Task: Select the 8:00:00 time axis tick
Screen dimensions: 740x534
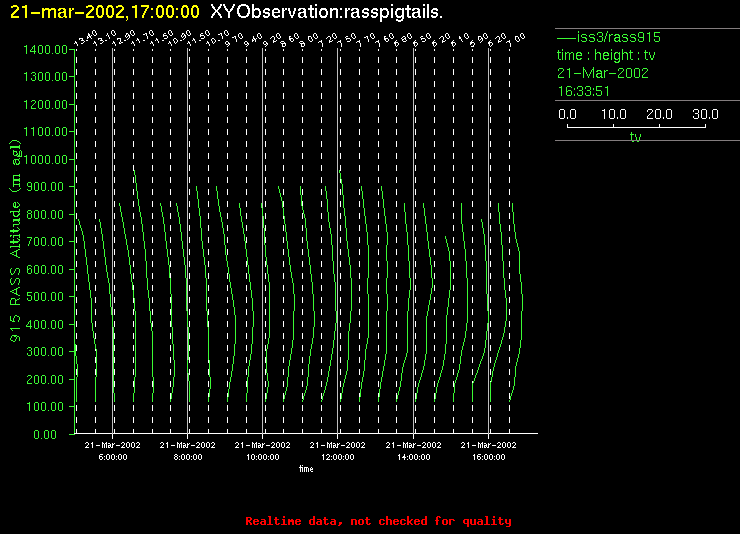Action: 187,455
